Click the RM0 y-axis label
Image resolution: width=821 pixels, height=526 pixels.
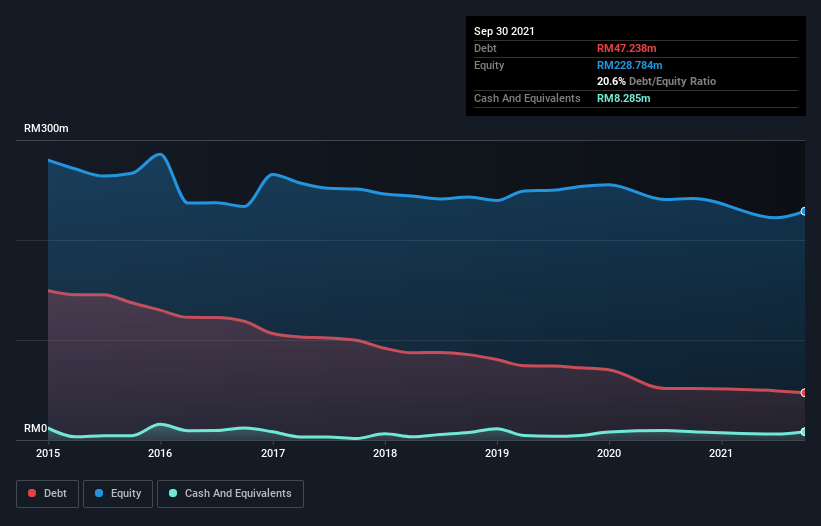[x=36, y=428]
